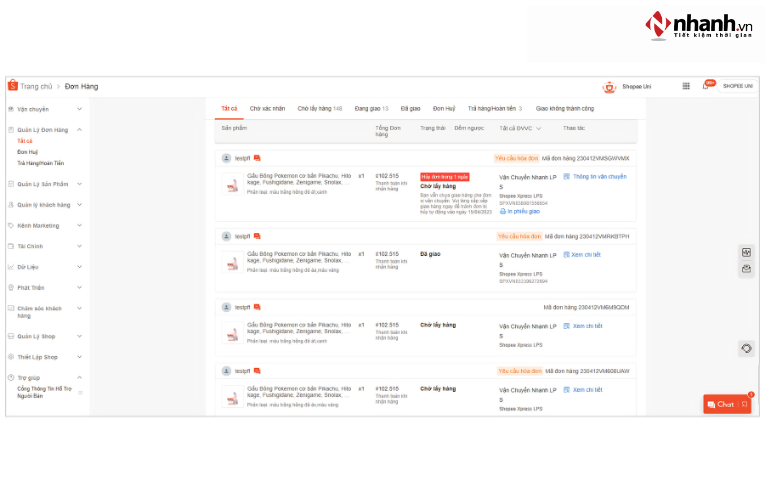Expand the Phát Triển section
This screenshot has height=478, width=765.
click(80, 288)
